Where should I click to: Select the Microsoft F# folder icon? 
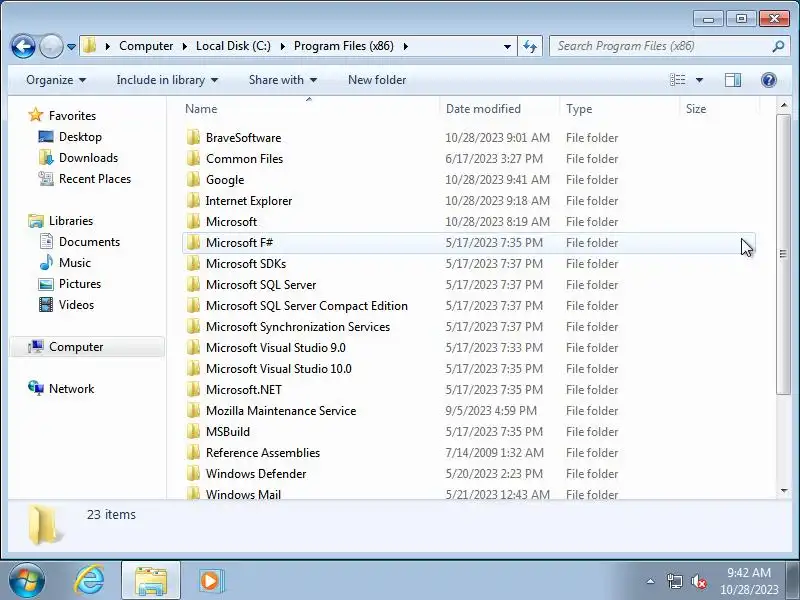coord(193,242)
